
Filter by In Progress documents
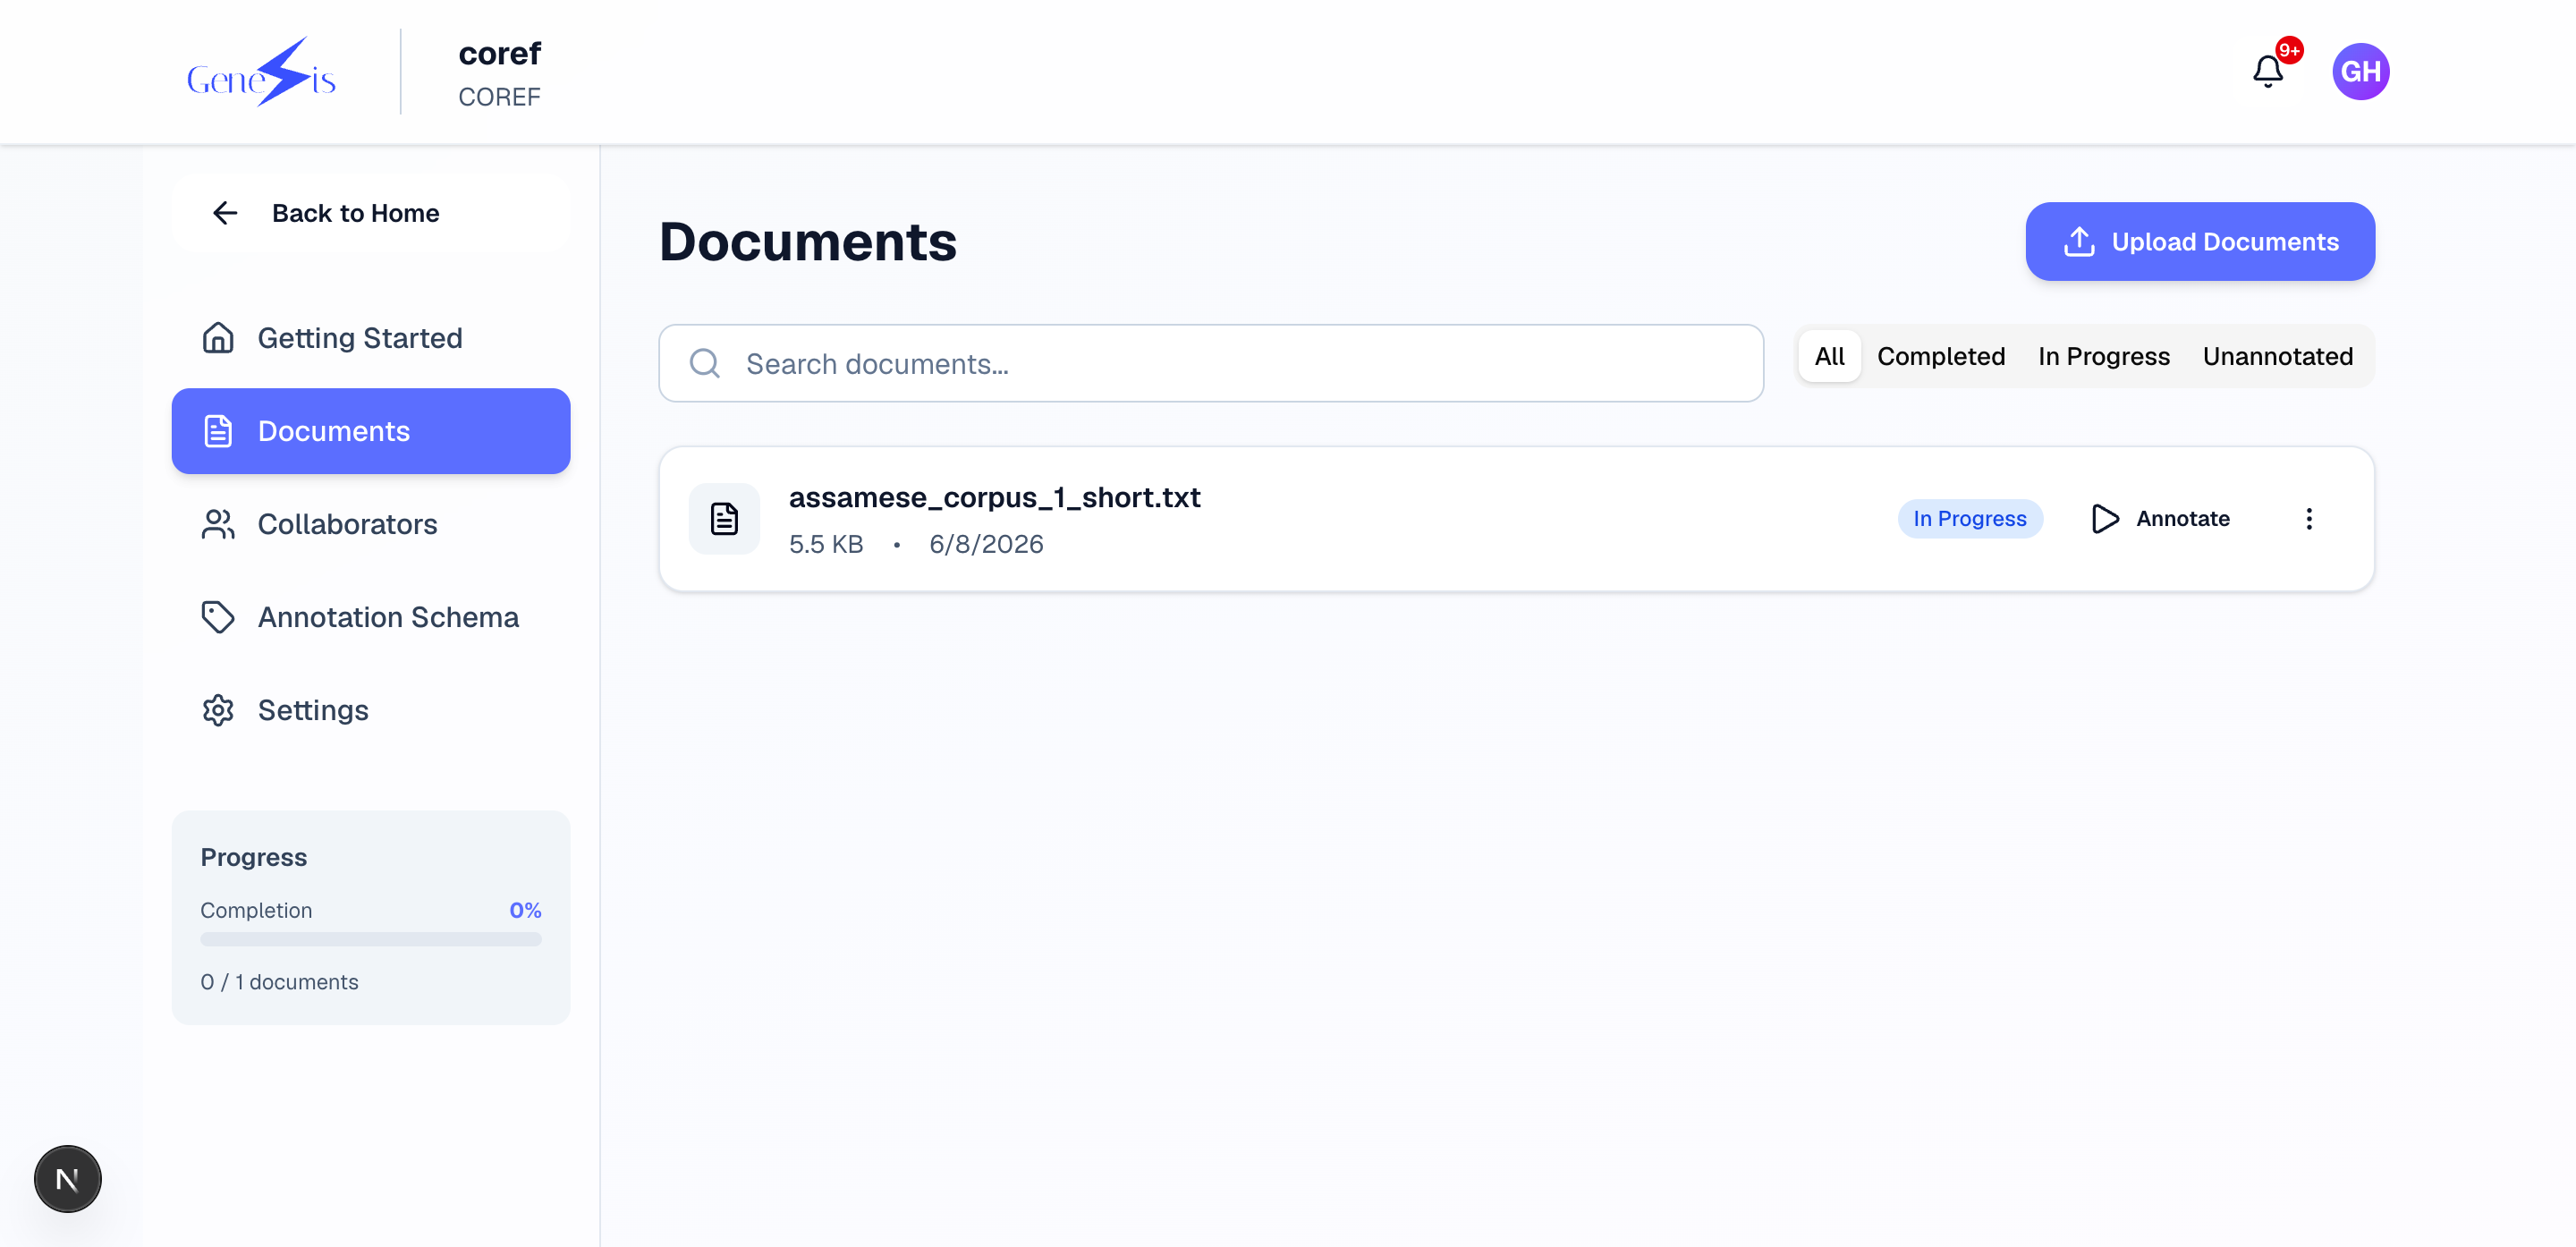point(2104,356)
